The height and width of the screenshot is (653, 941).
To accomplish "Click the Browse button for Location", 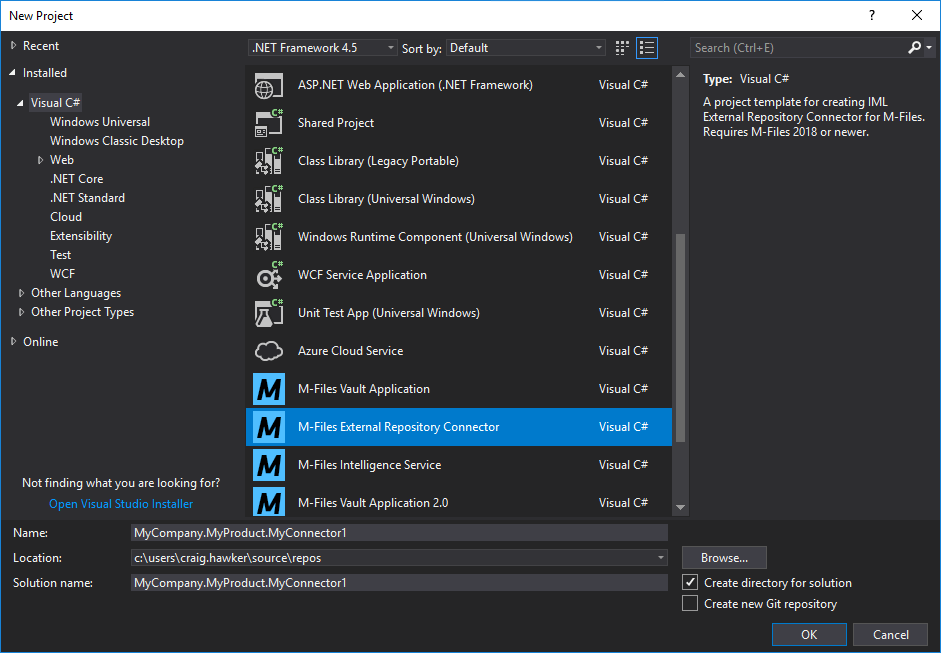I will pos(723,557).
